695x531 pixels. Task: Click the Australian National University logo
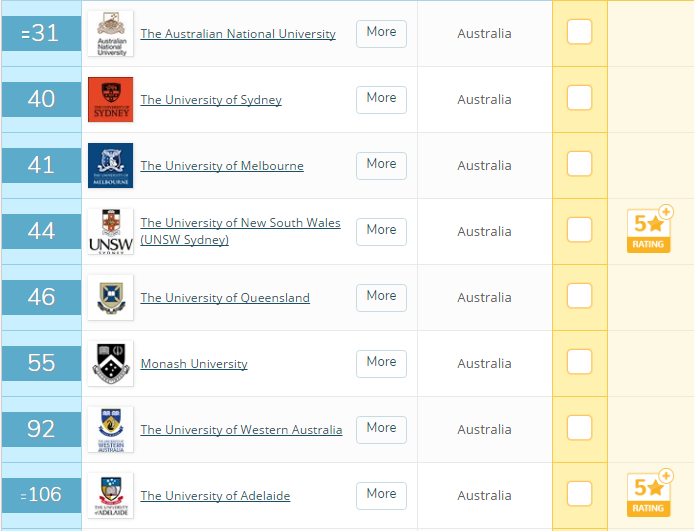coord(110,33)
